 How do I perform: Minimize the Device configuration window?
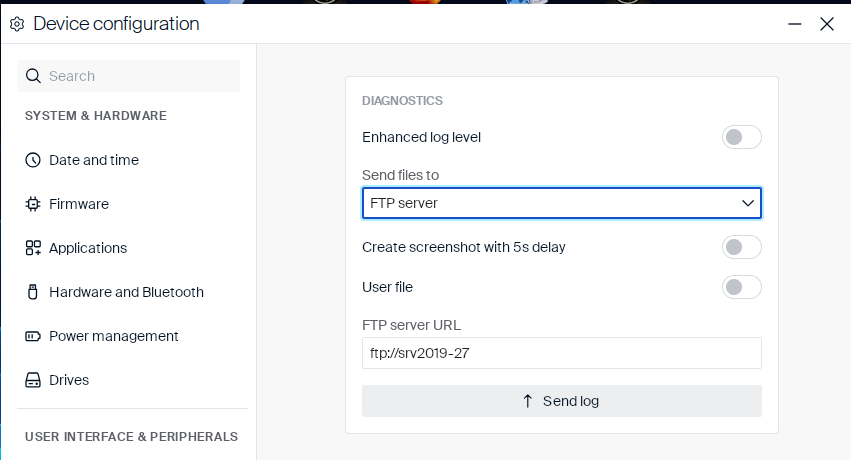click(795, 24)
